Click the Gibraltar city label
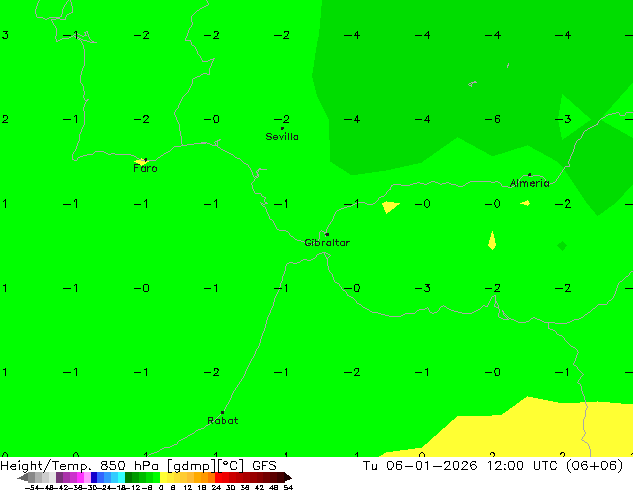The height and width of the screenshot is (490, 634). click(x=327, y=243)
